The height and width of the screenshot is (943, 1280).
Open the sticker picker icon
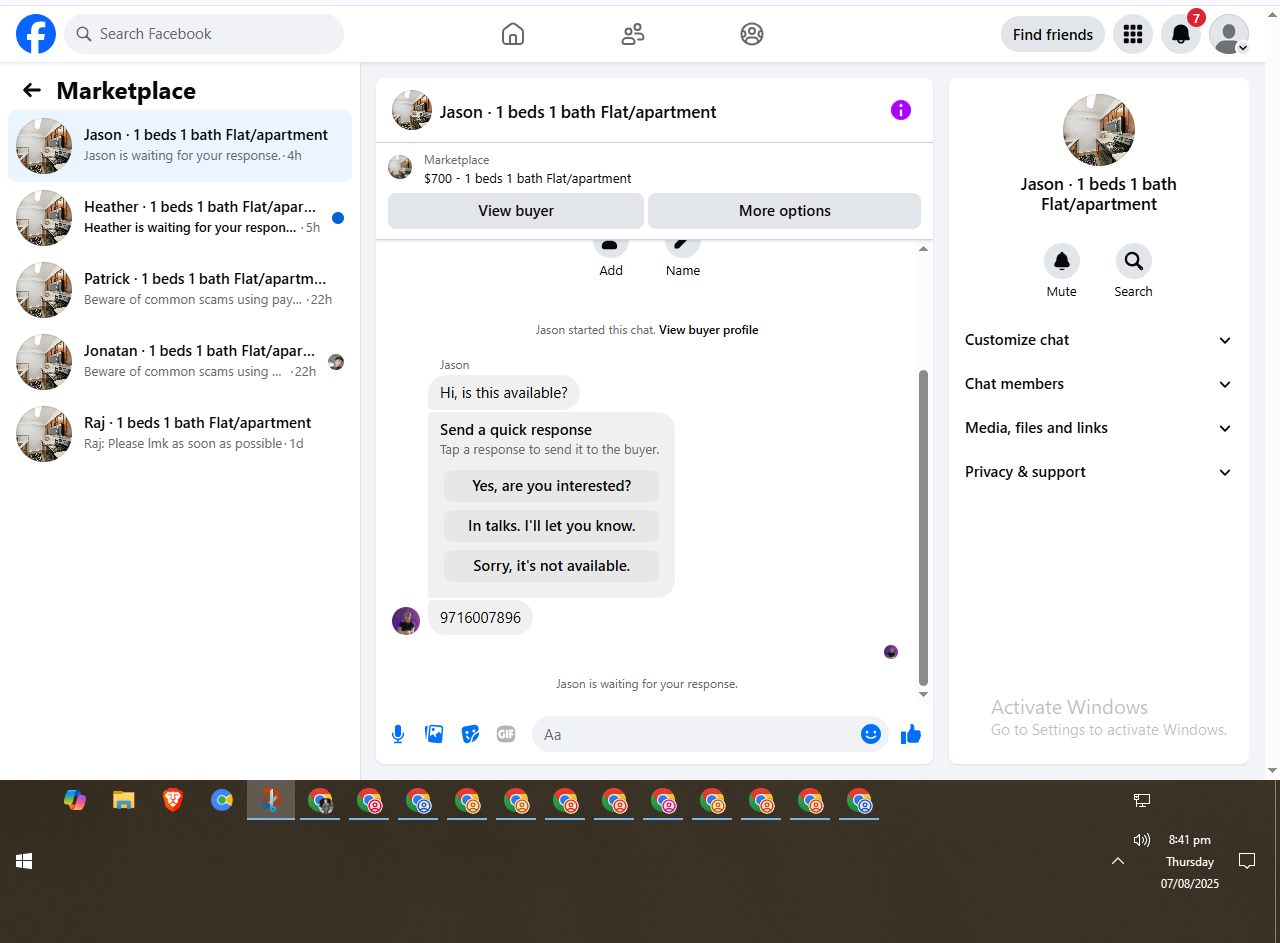tap(470, 735)
